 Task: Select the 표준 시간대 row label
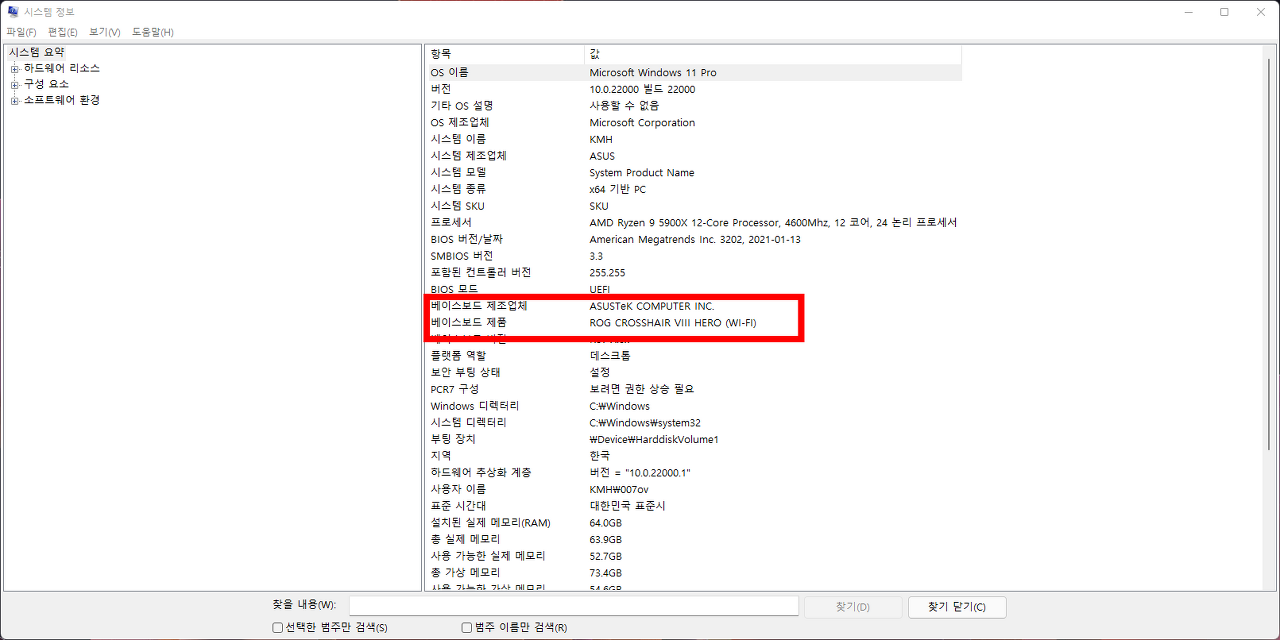pos(458,506)
